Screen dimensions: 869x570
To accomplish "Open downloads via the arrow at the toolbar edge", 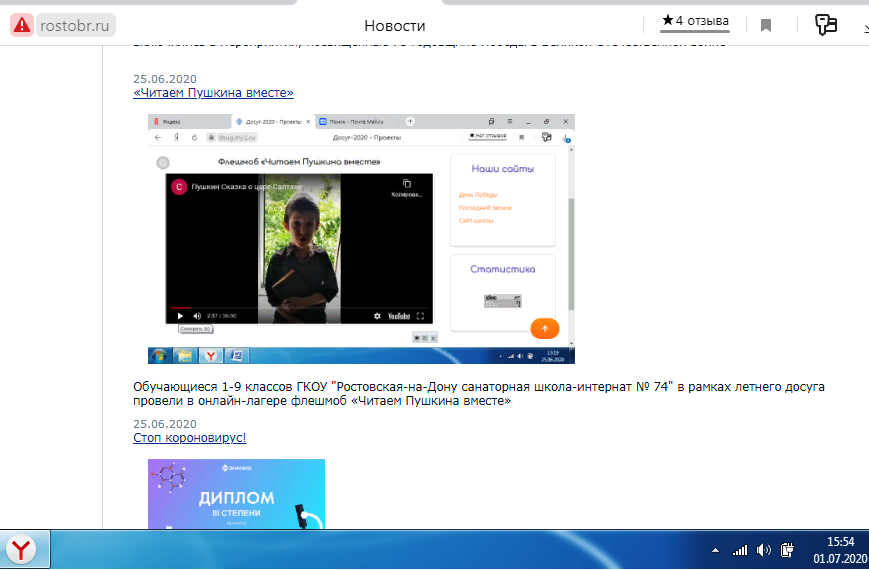I will click(x=863, y=27).
